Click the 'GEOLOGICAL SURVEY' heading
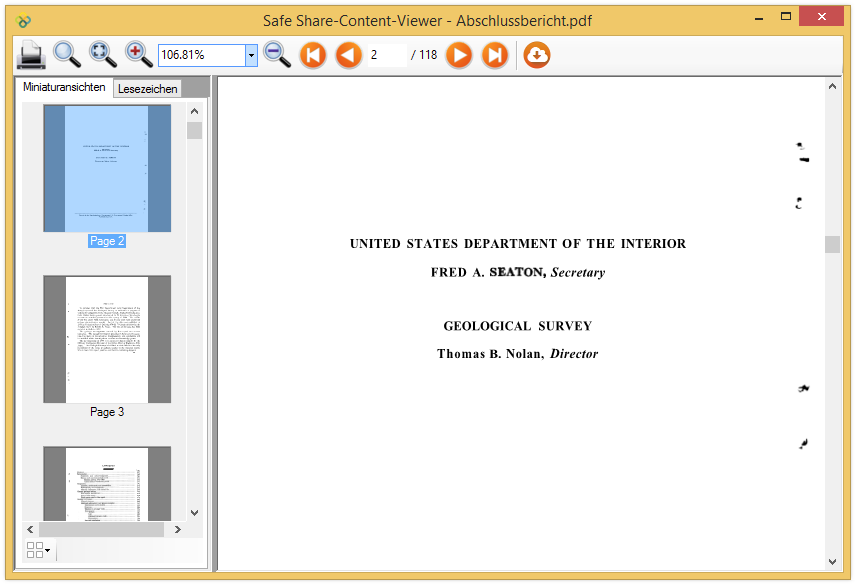Viewport: 855px width, 585px height. 518,326
